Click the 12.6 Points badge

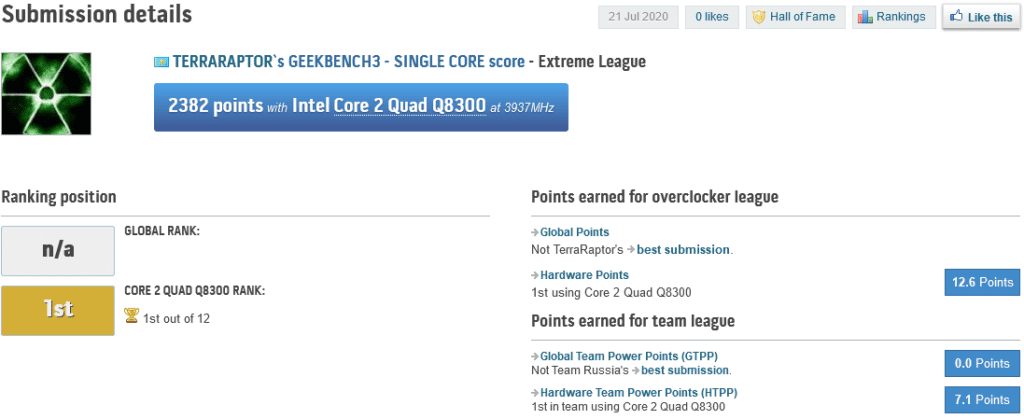click(x=981, y=283)
